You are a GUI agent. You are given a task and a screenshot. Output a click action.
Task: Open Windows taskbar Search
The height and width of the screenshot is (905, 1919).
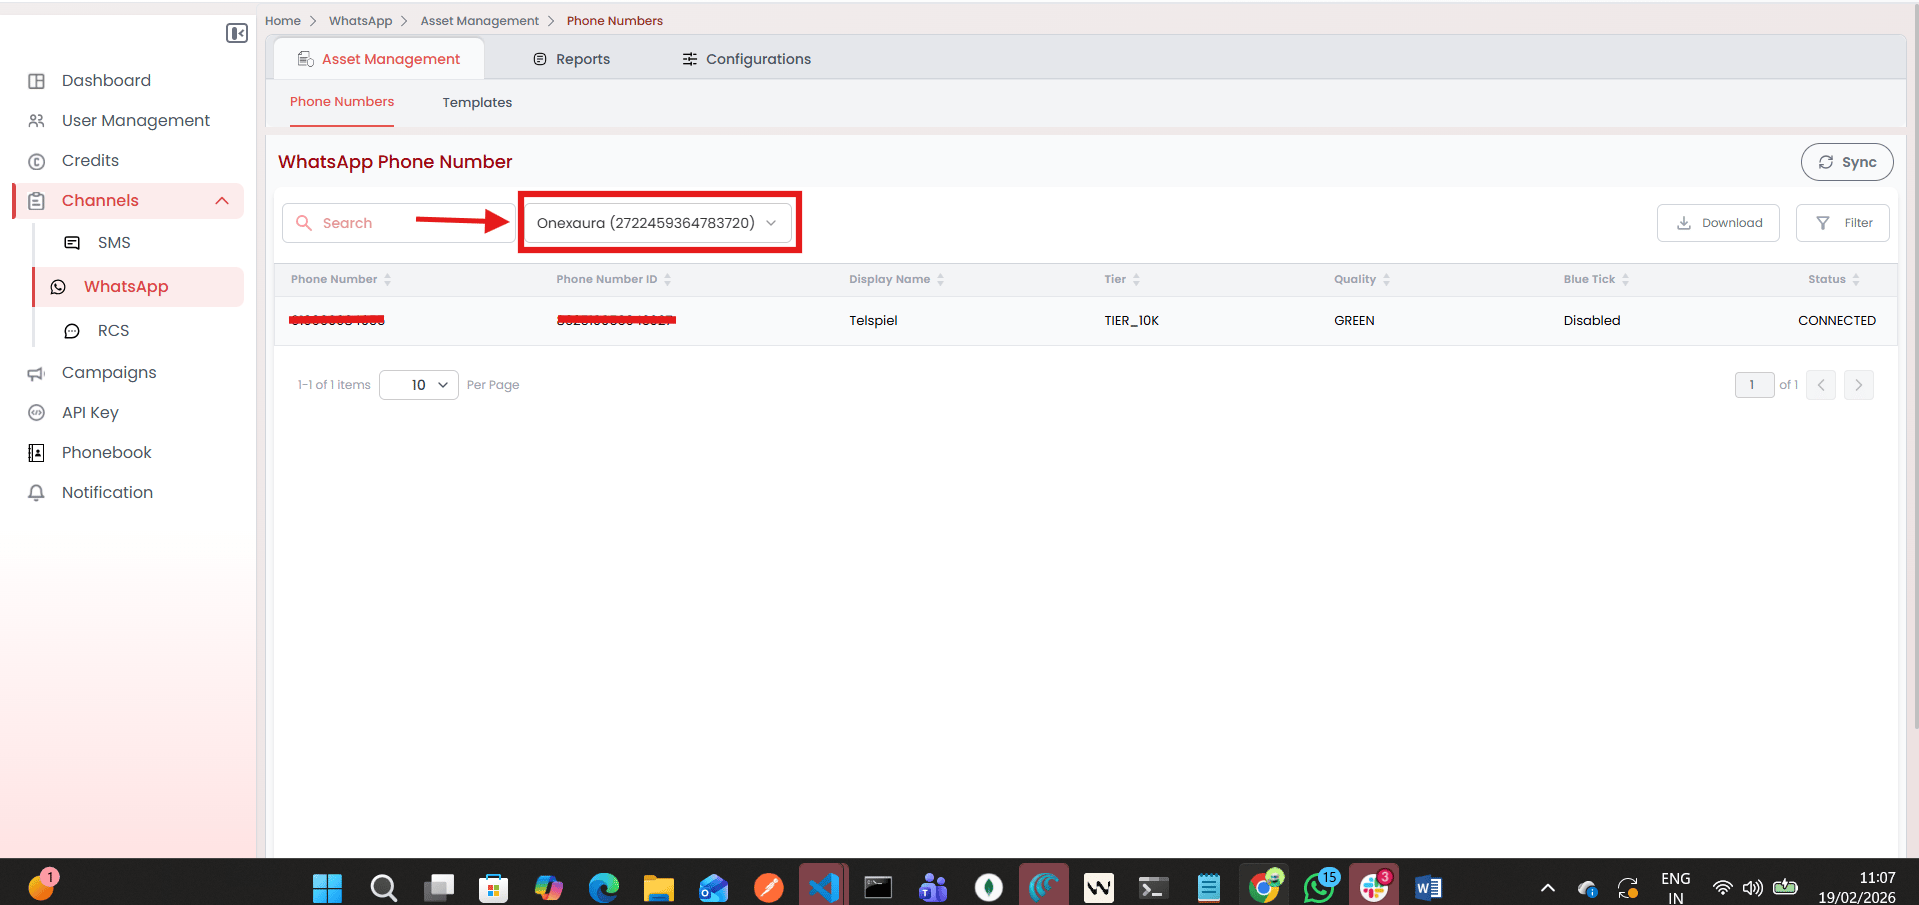click(x=383, y=887)
